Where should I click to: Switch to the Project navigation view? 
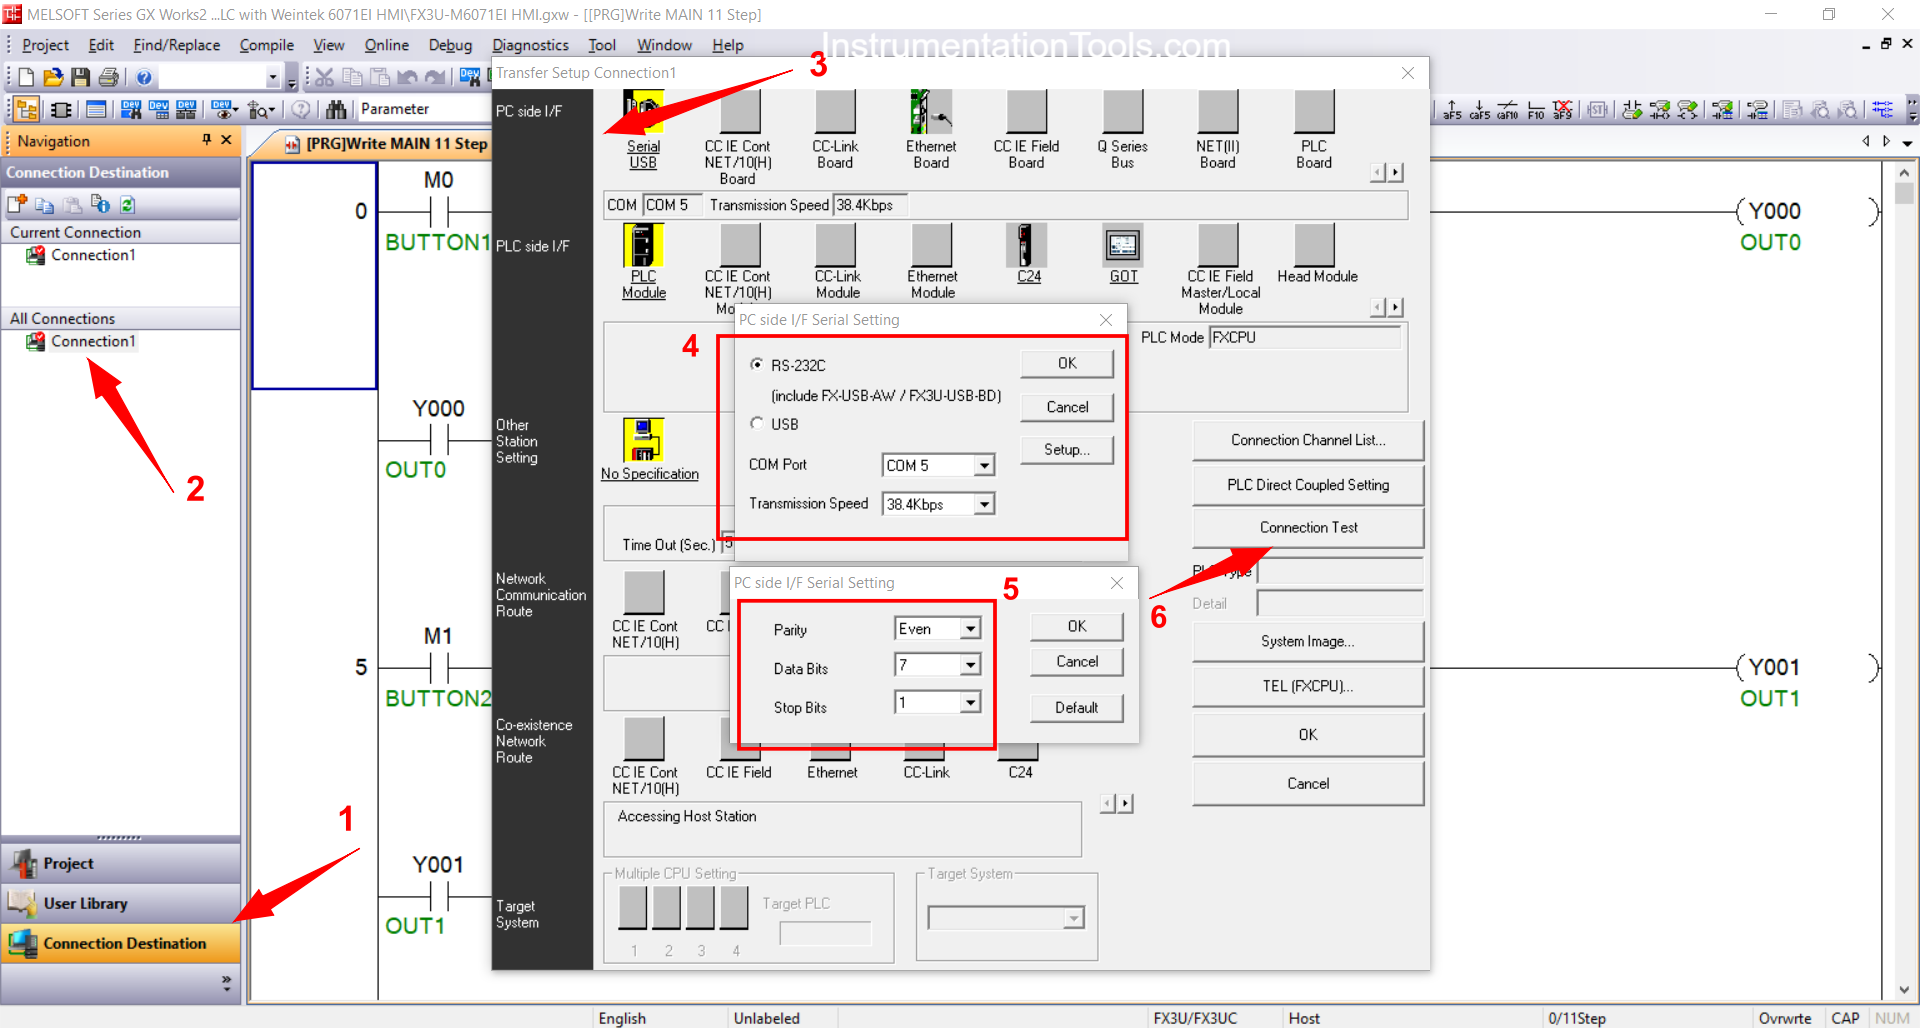(120, 863)
